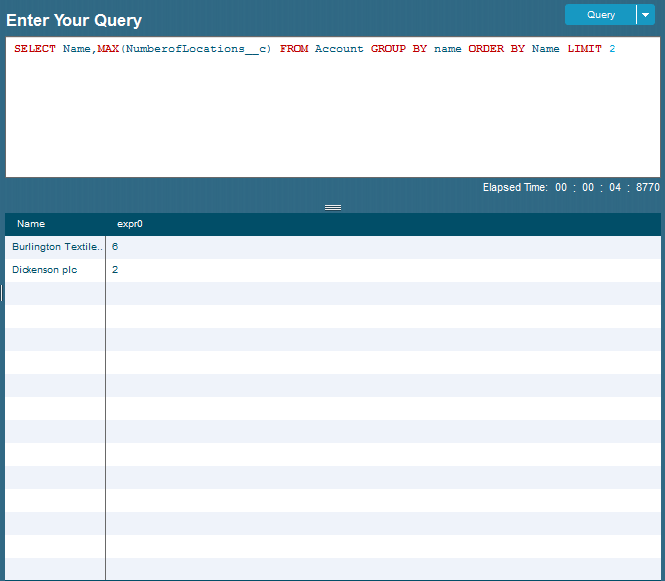Place cursor on MAX function in query
This screenshot has width=665, height=581.
[108, 49]
